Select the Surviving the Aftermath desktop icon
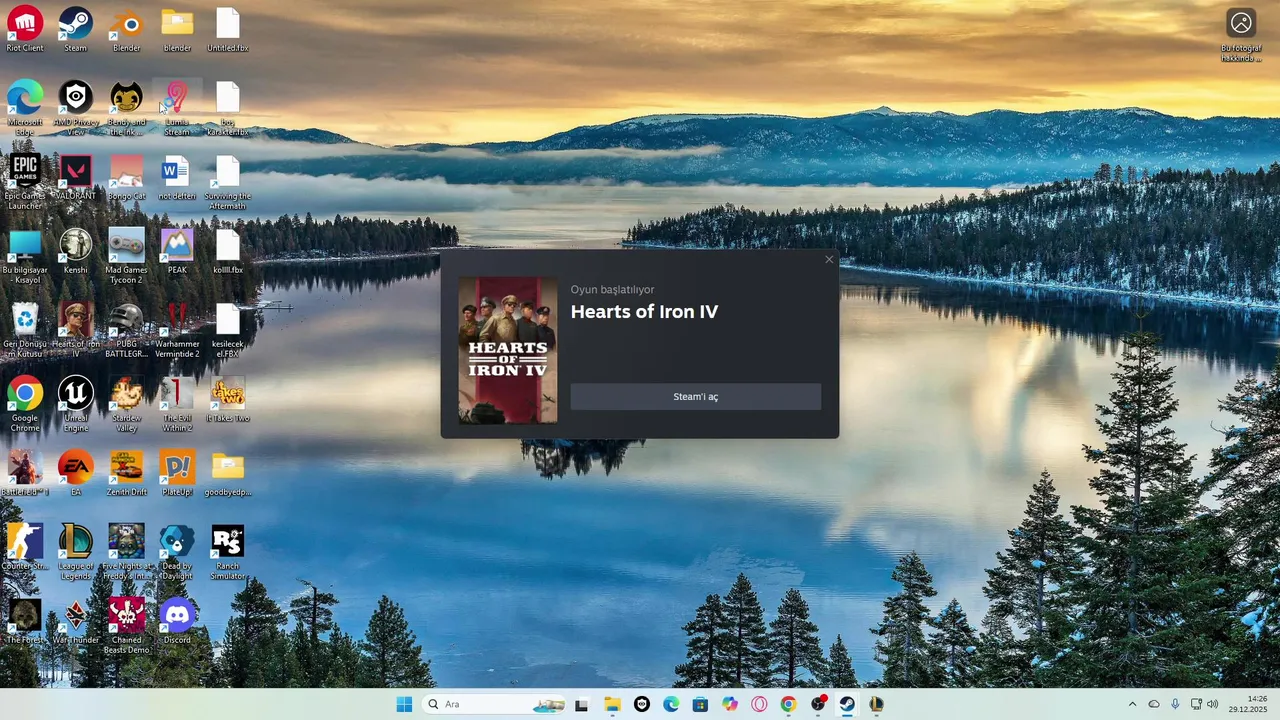Viewport: 1280px width, 720px height. click(228, 182)
